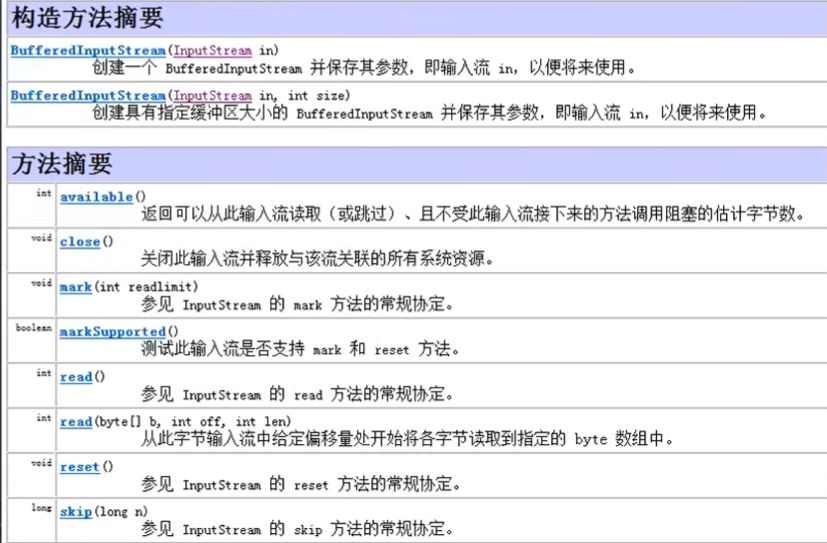
Task: Click the 'boolean' return type of markSupported
Action: 34,328
